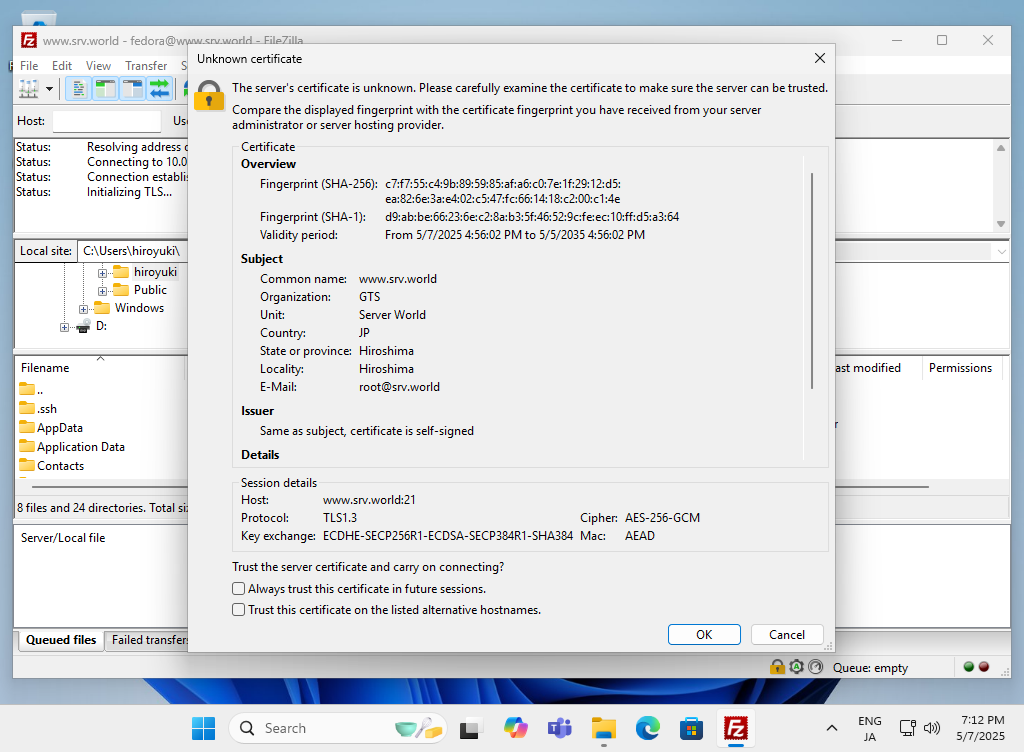
Task: Switch to the Queued files tab
Action: (x=61, y=640)
